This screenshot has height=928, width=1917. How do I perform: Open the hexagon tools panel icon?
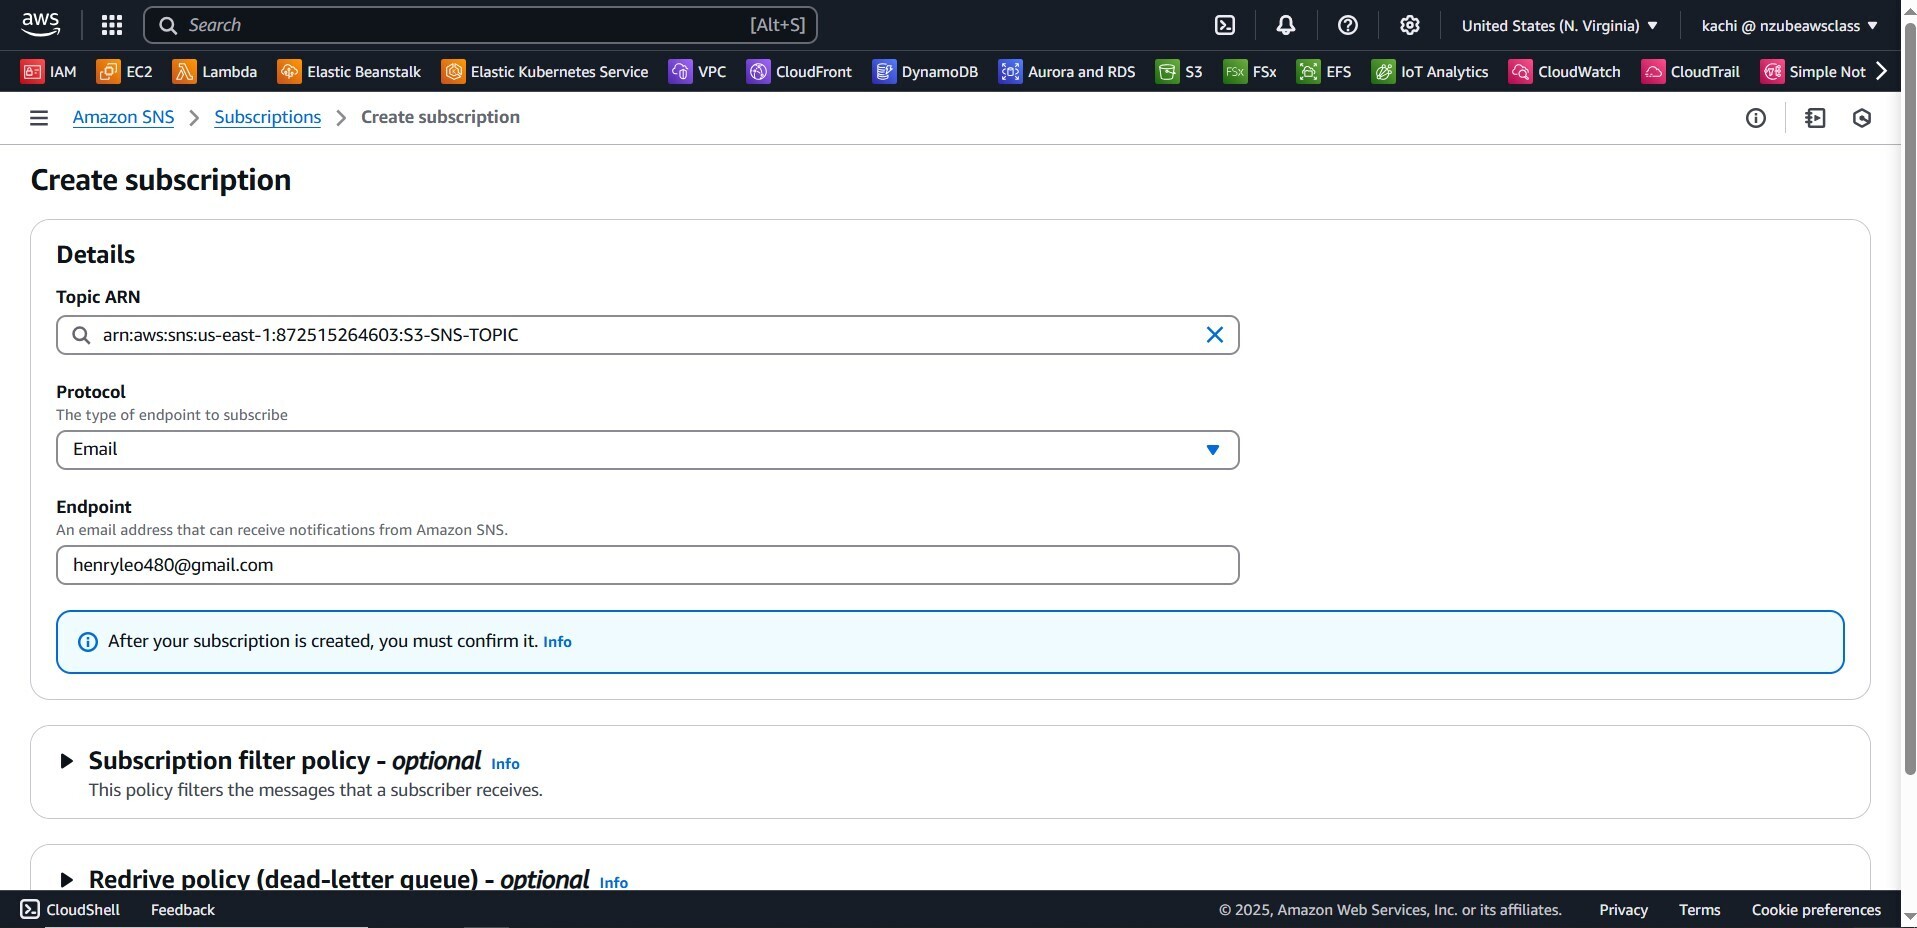[1861, 118]
